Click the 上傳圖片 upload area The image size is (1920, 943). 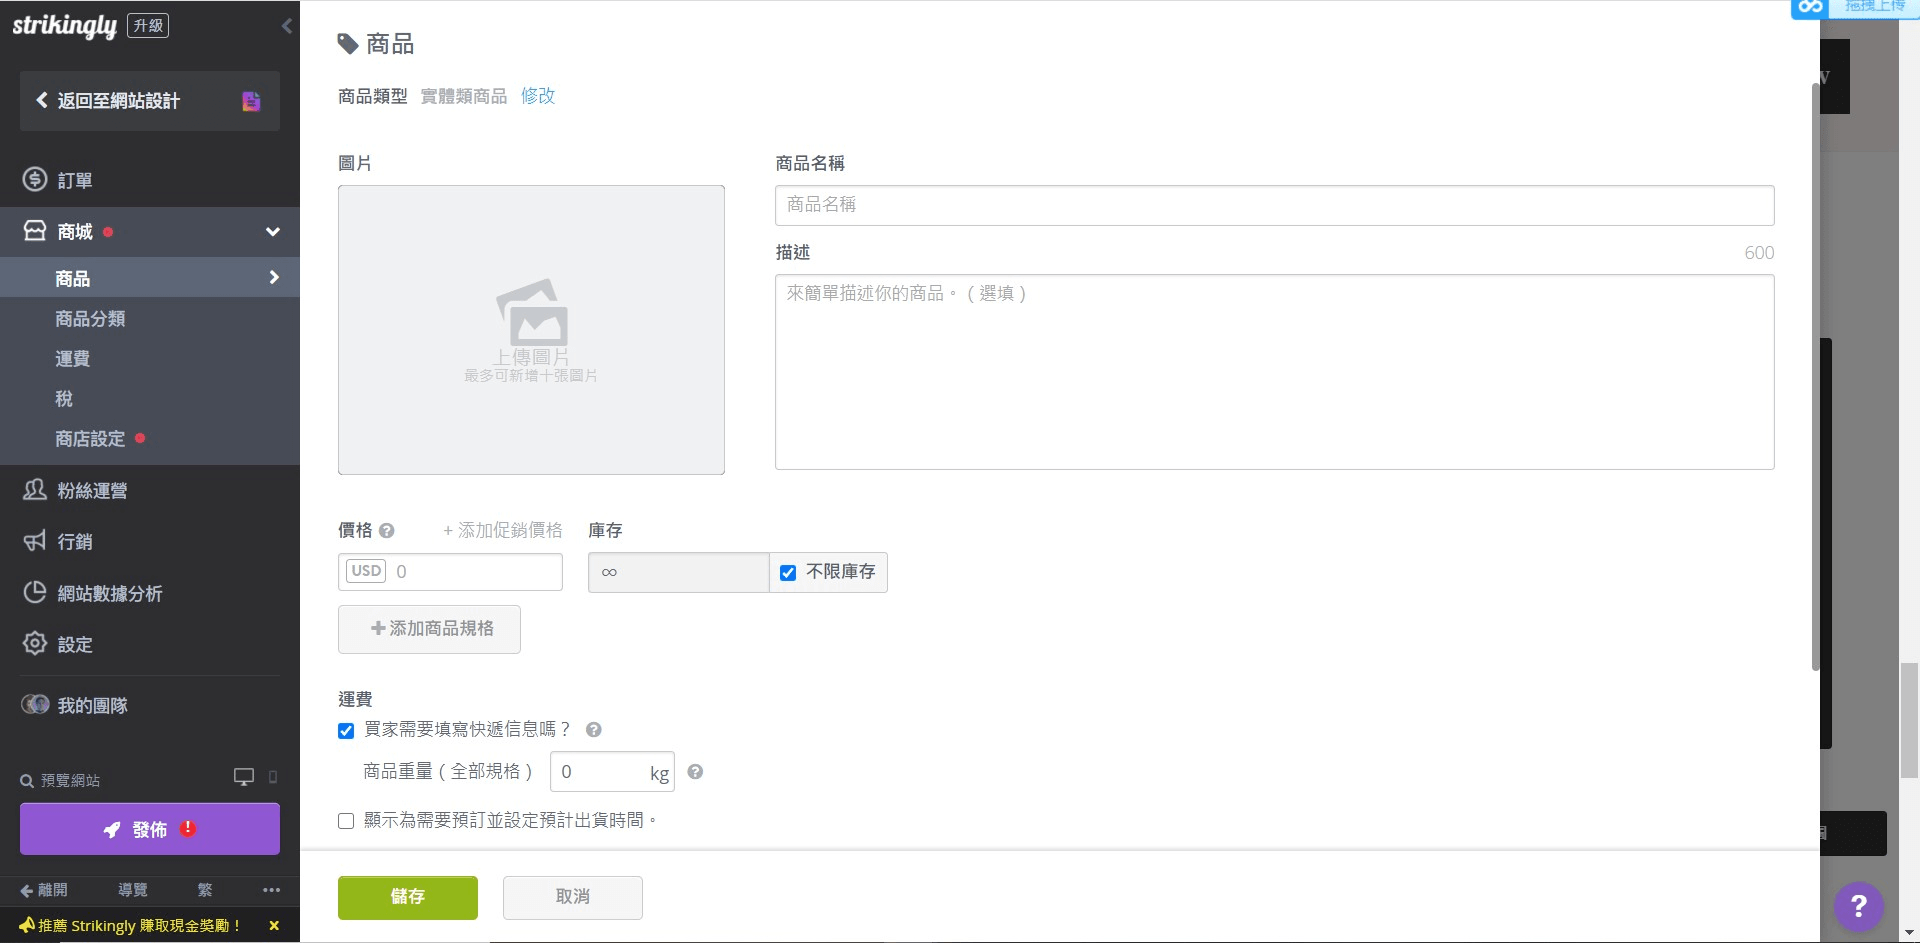tap(531, 330)
